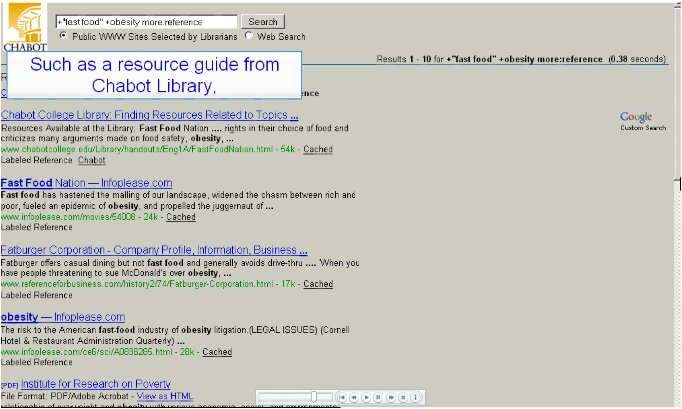Click the www.referenceforbusiness.com green URL text
Image resolution: width=682 pixels, height=409 pixels.
tap(137, 284)
